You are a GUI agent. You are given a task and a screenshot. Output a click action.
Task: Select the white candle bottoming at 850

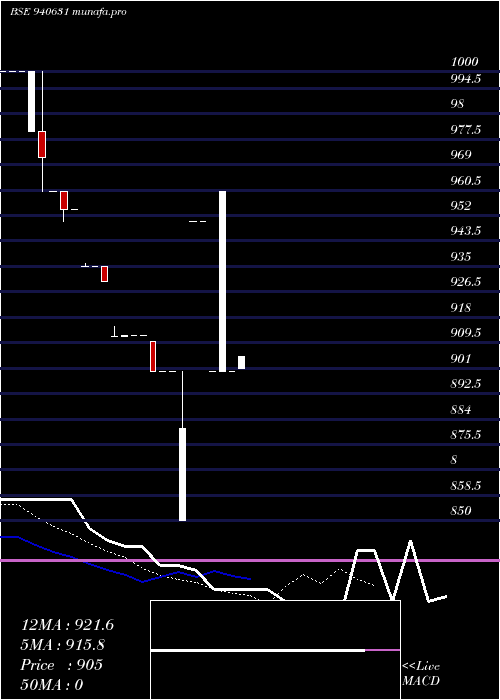(x=182, y=474)
